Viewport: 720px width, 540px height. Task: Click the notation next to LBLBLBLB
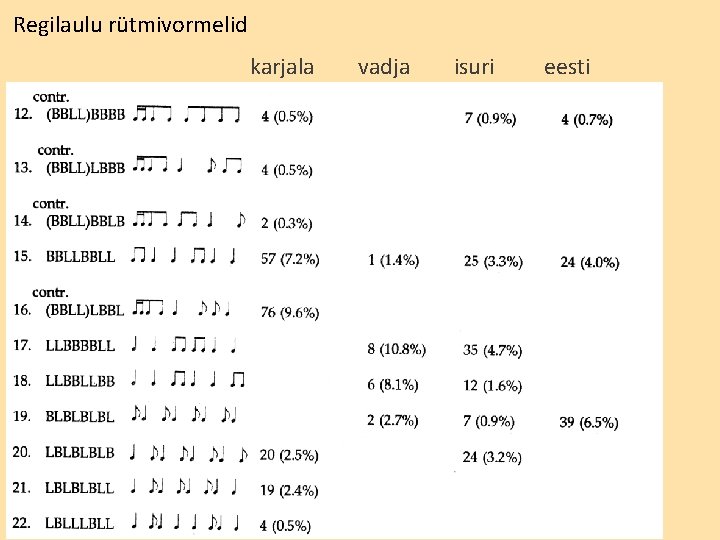coord(187,453)
